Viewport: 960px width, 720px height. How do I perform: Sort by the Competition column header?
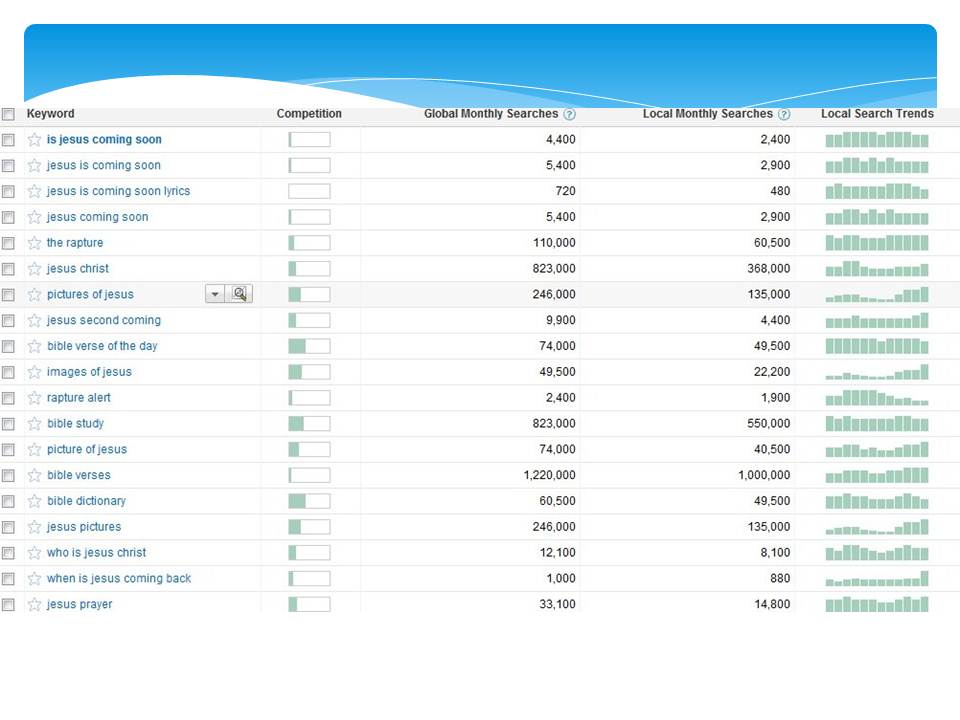click(x=309, y=114)
